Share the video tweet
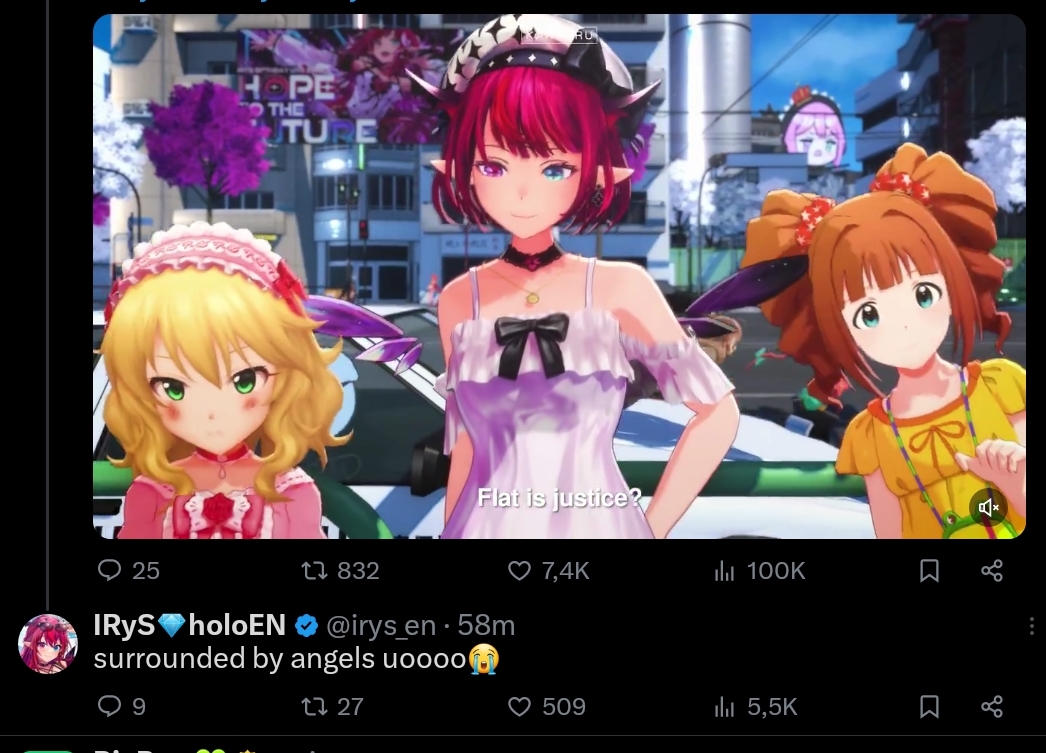 click(x=992, y=571)
